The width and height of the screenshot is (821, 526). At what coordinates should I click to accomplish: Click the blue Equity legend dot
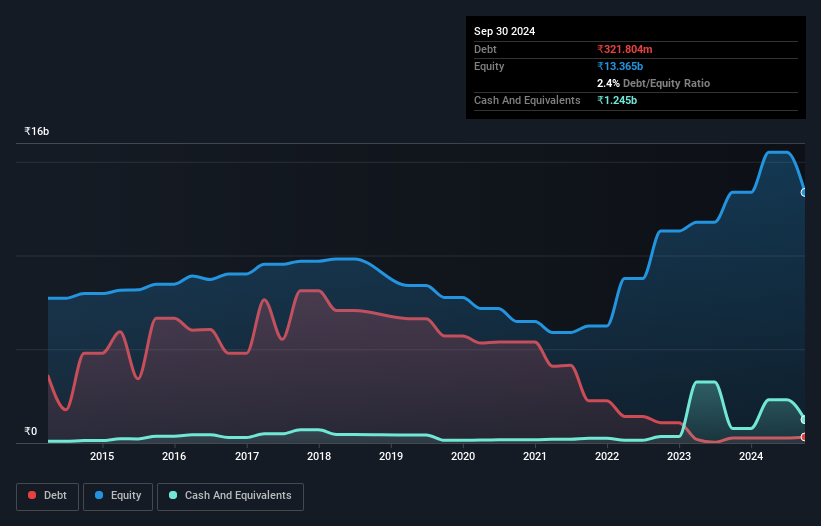tap(99, 495)
